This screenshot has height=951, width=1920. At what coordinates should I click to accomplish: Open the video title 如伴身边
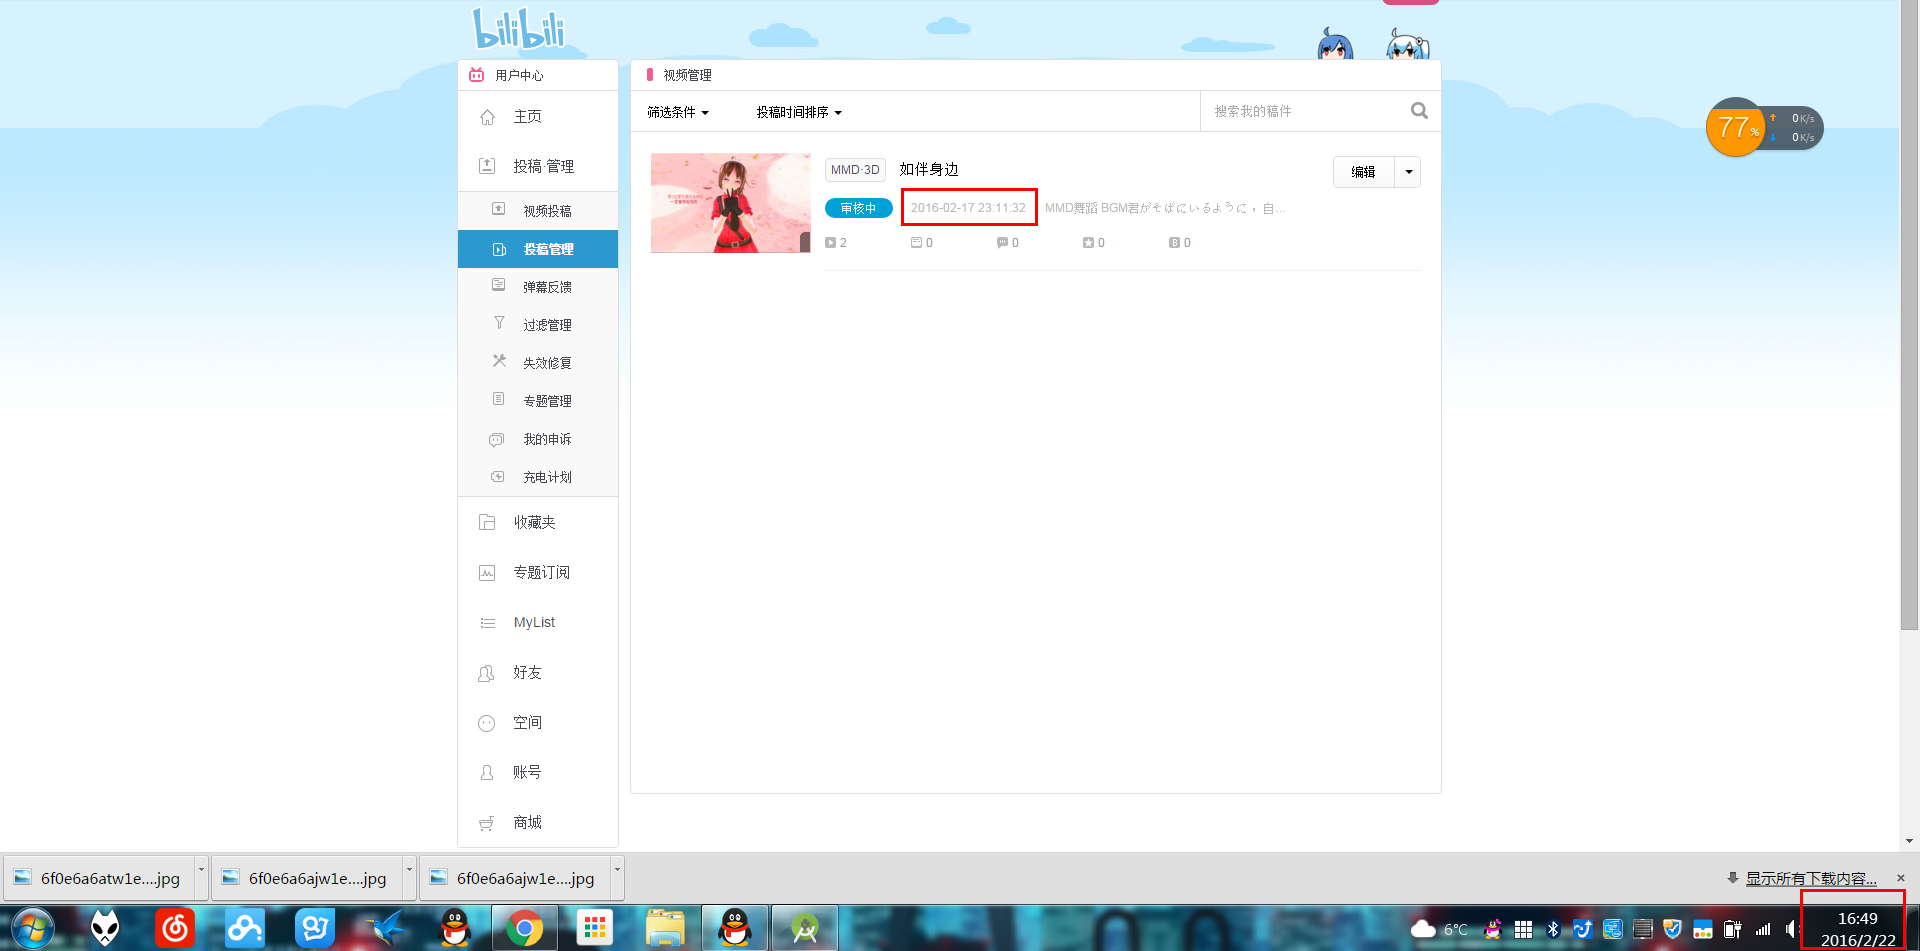[x=928, y=169]
